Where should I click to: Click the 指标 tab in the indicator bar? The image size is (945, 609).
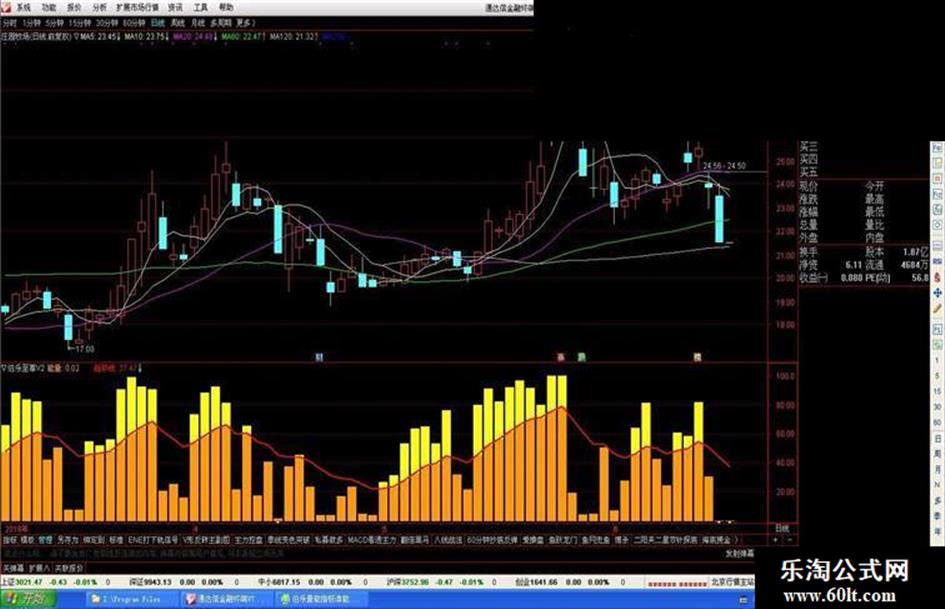pyautogui.click(x=10, y=540)
